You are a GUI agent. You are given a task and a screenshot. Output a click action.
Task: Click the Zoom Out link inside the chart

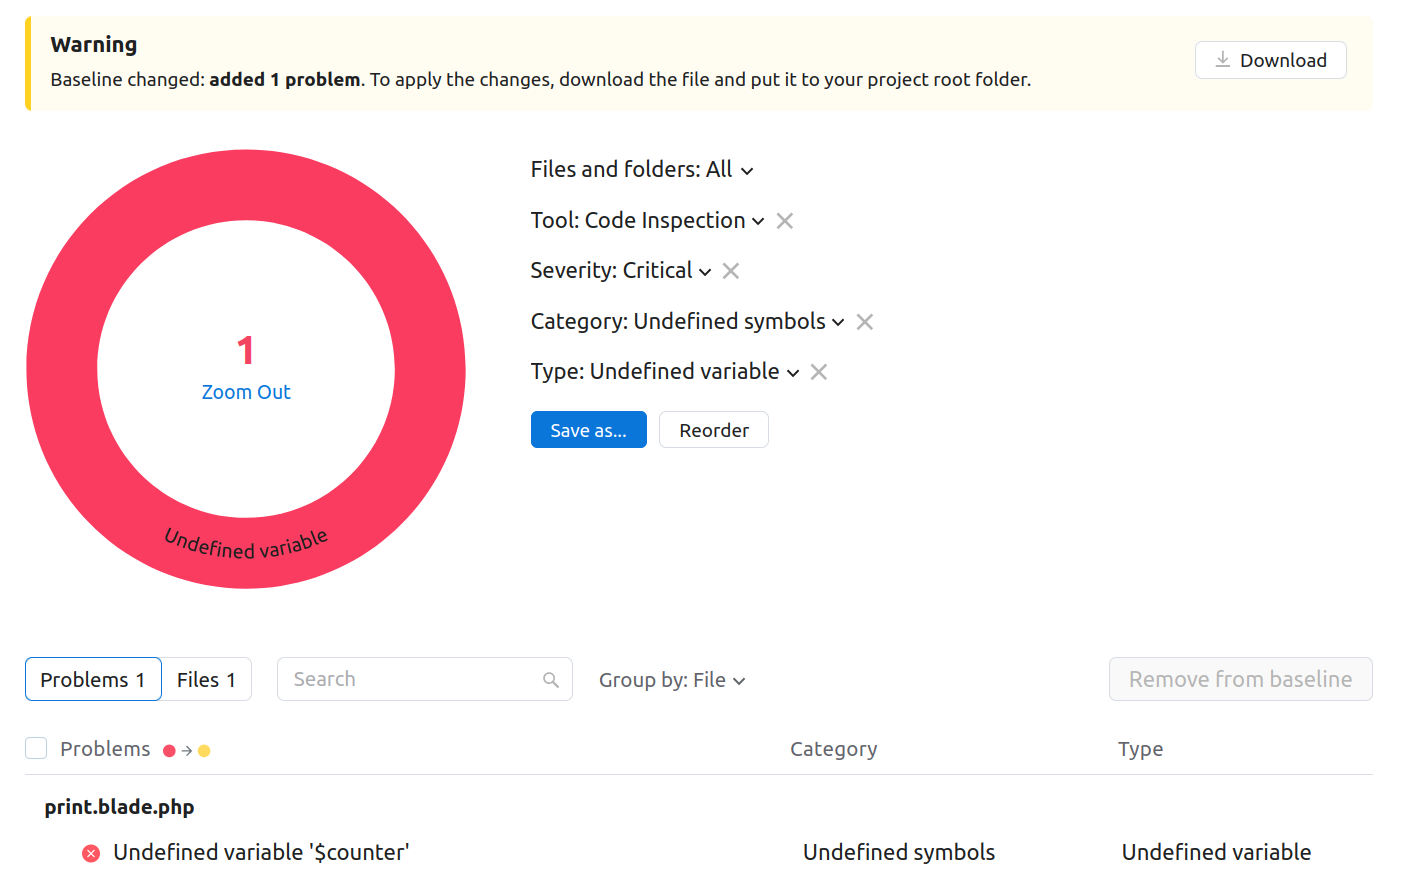pyautogui.click(x=246, y=392)
